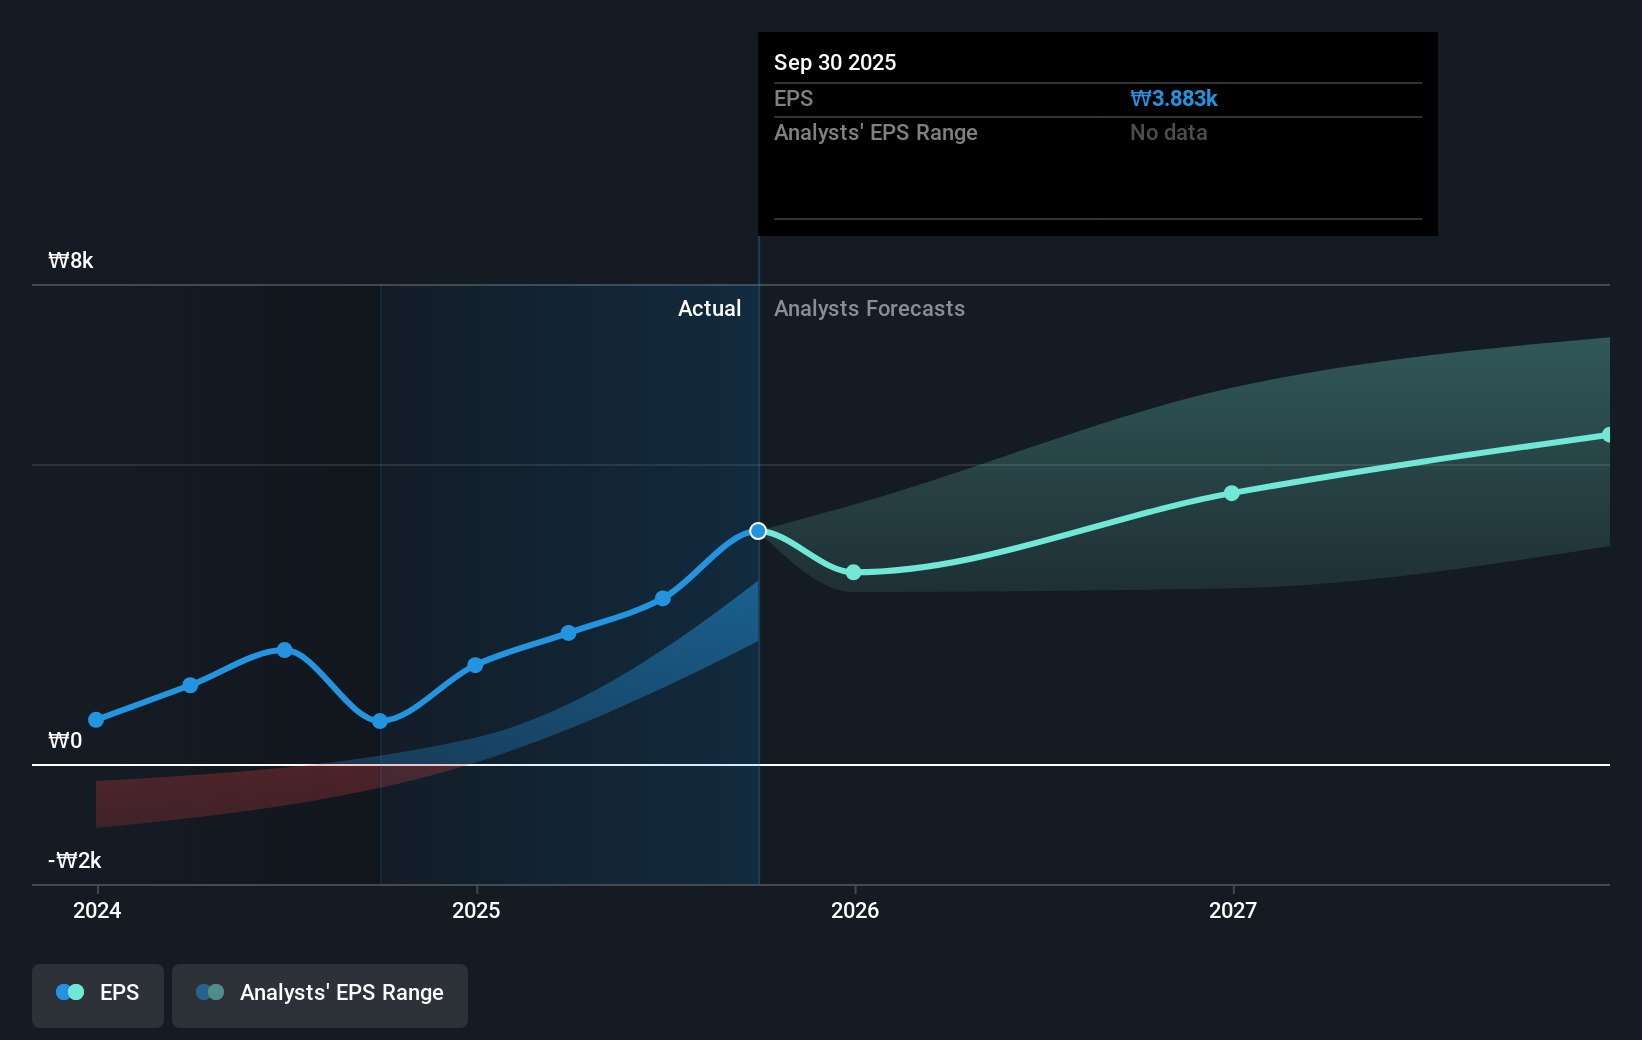
Task: Click the 2027 forecast EPS data point
Action: pyautogui.click(x=1232, y=493)
